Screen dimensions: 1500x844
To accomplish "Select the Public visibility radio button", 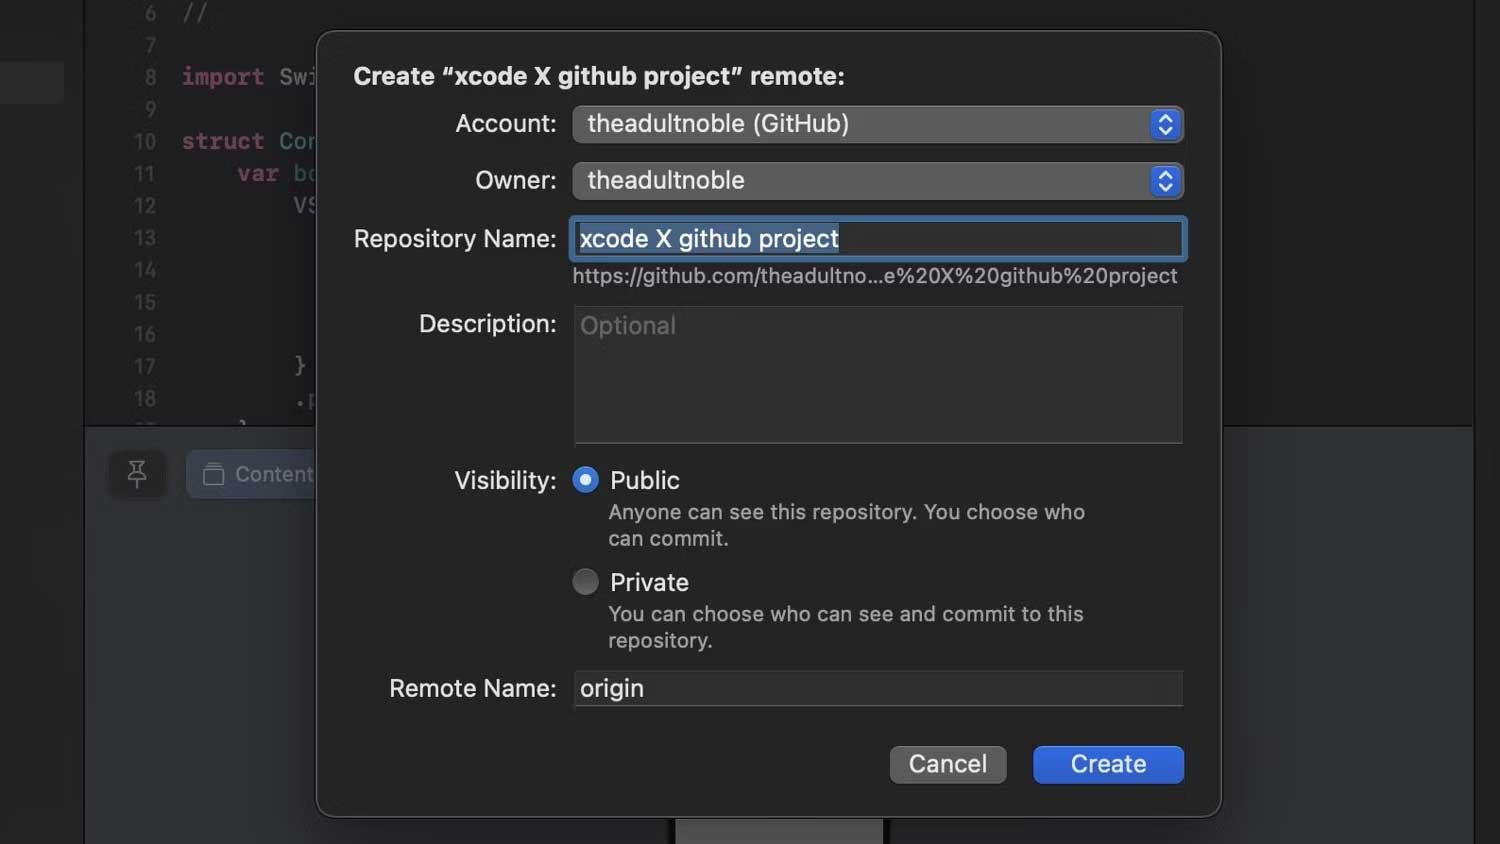I will pyautogui.click(x=586, y=480).
